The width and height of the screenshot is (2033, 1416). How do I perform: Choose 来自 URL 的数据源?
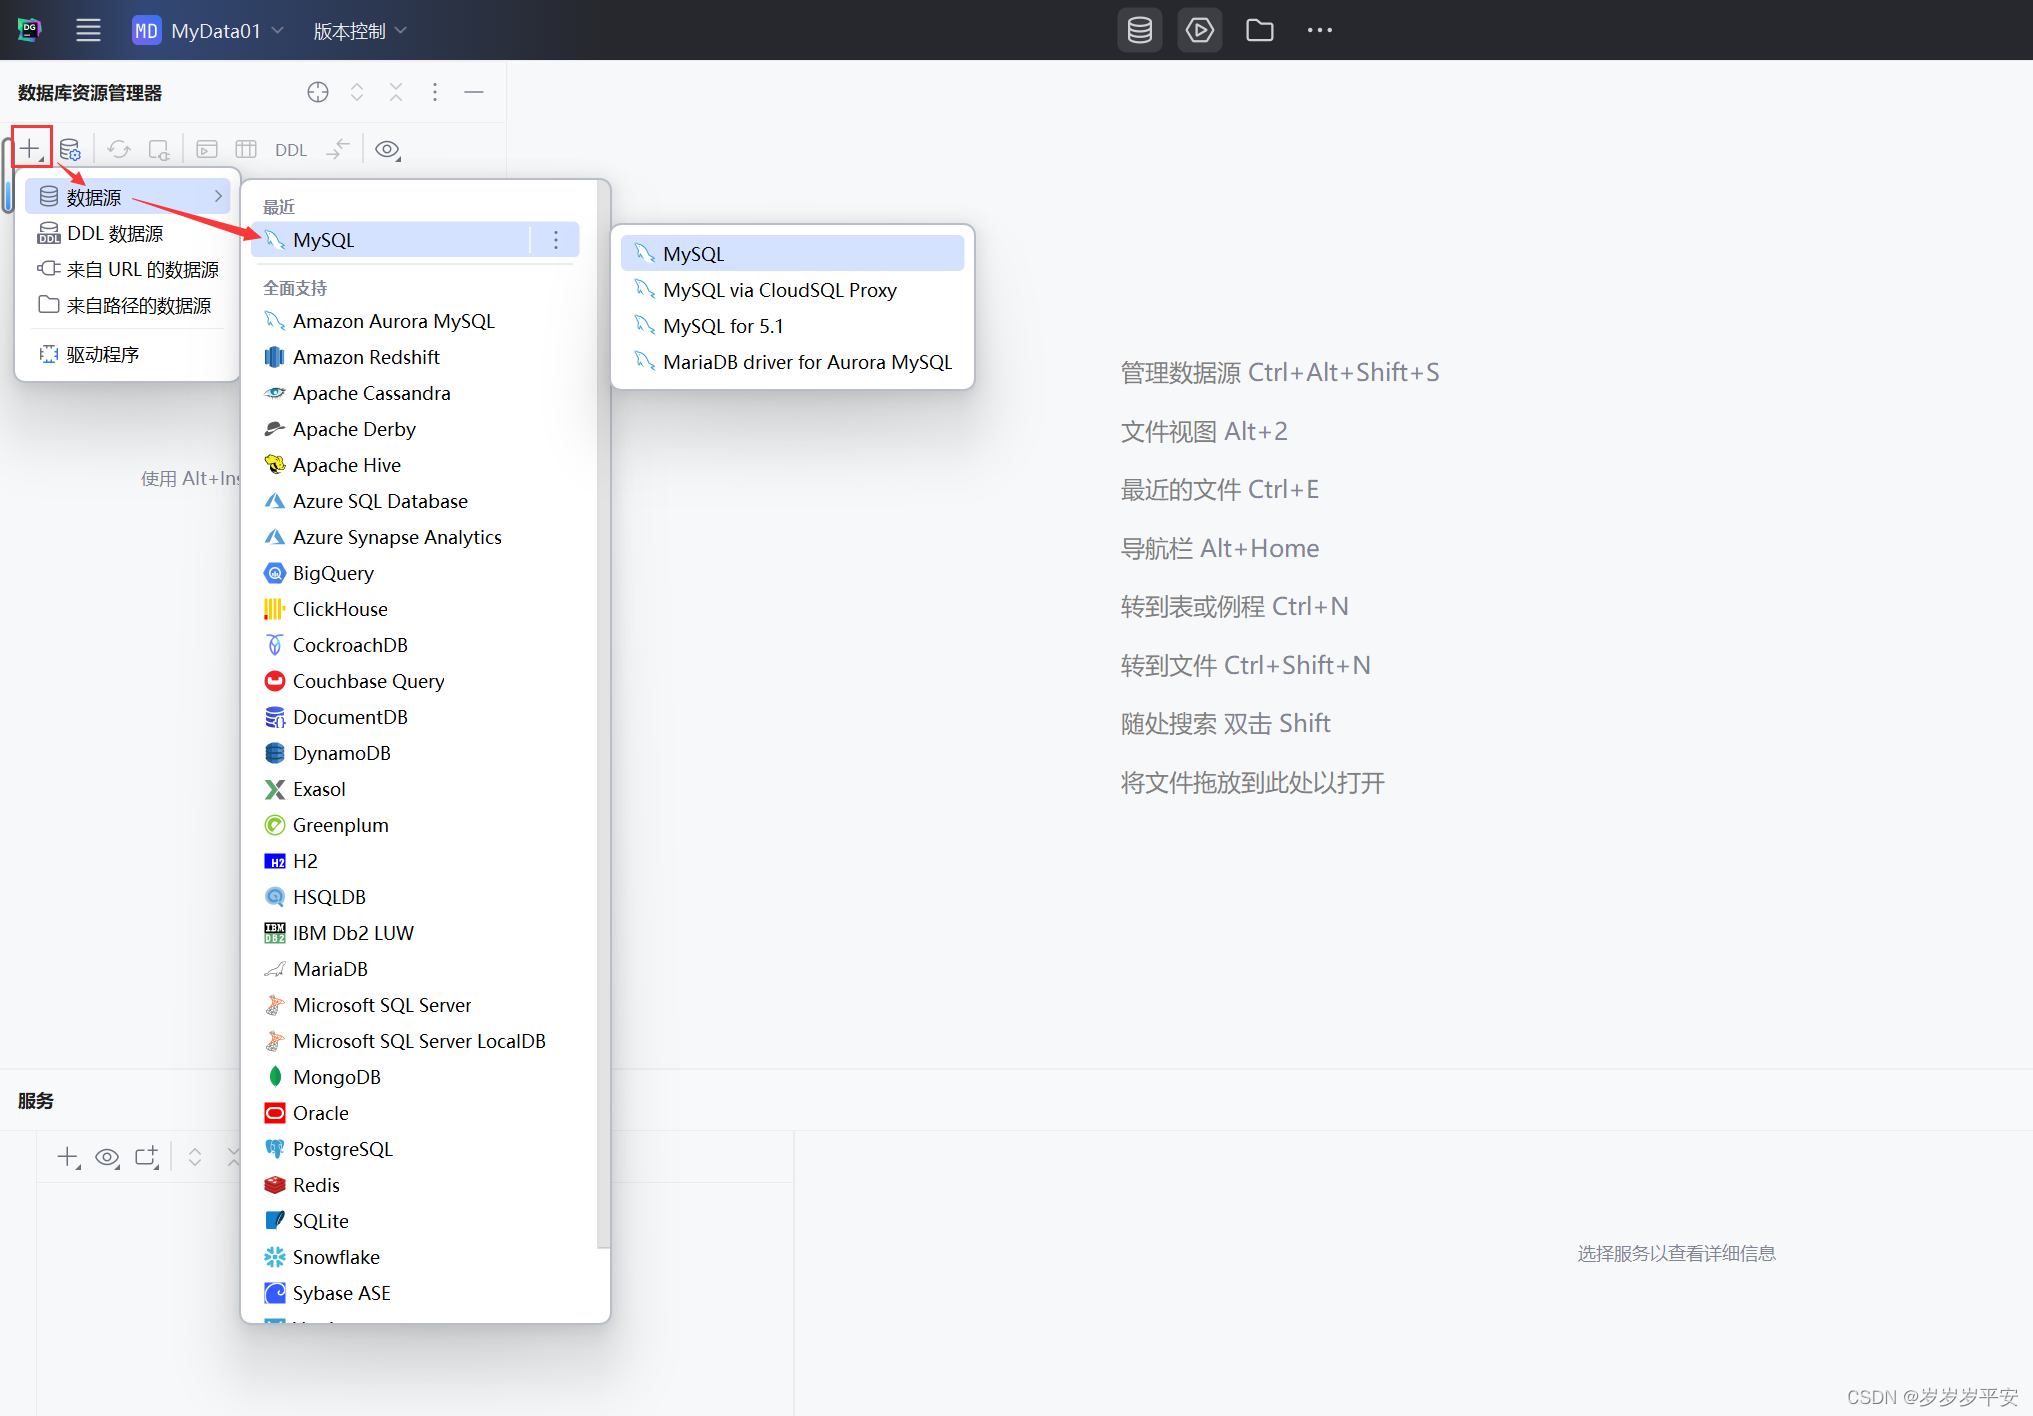[x=128, y=269]
